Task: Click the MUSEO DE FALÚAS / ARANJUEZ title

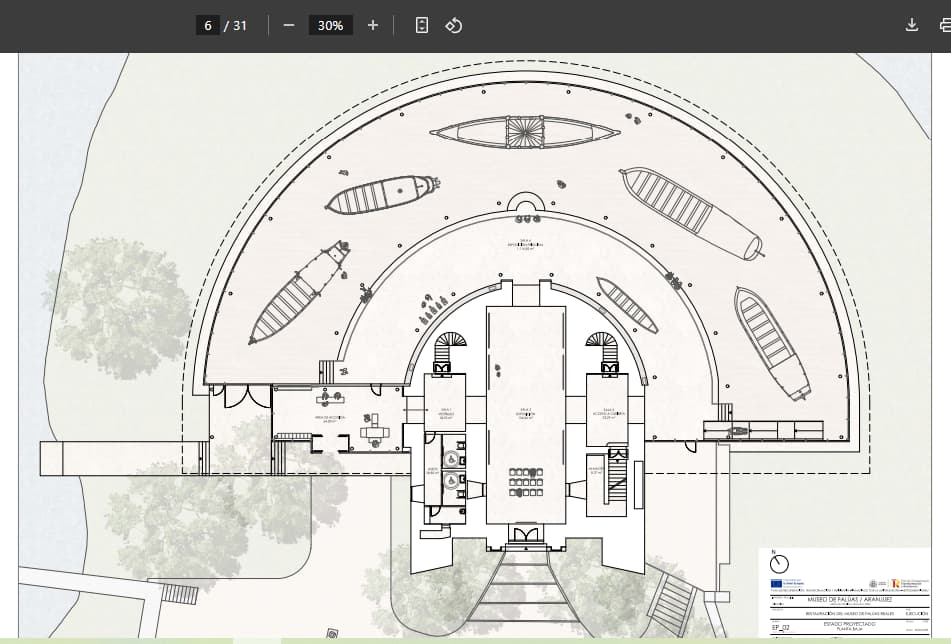Action: point(850,601)
